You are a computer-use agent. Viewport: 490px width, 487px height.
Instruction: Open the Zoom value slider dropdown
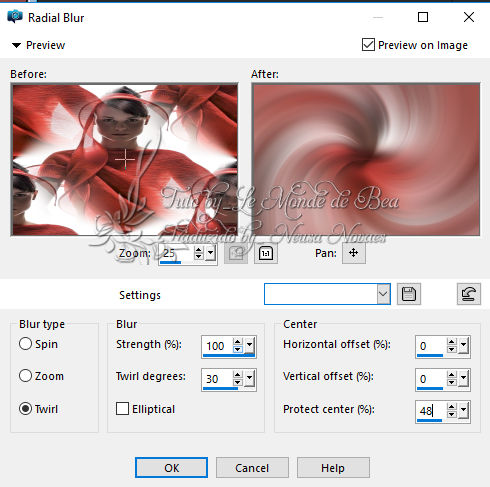210,253
